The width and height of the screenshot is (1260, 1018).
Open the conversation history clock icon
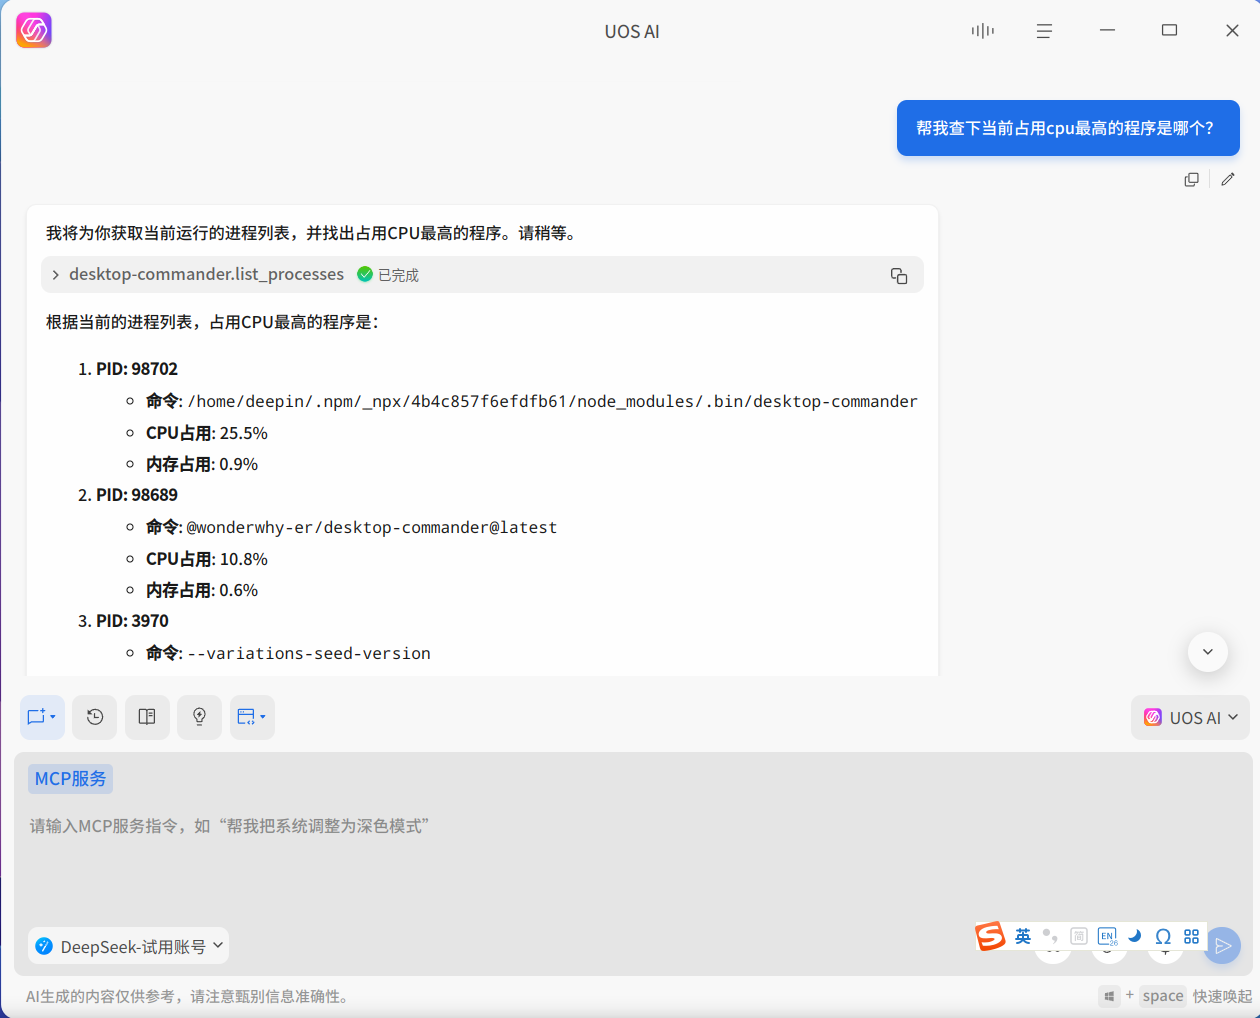[x=95, y=717]
